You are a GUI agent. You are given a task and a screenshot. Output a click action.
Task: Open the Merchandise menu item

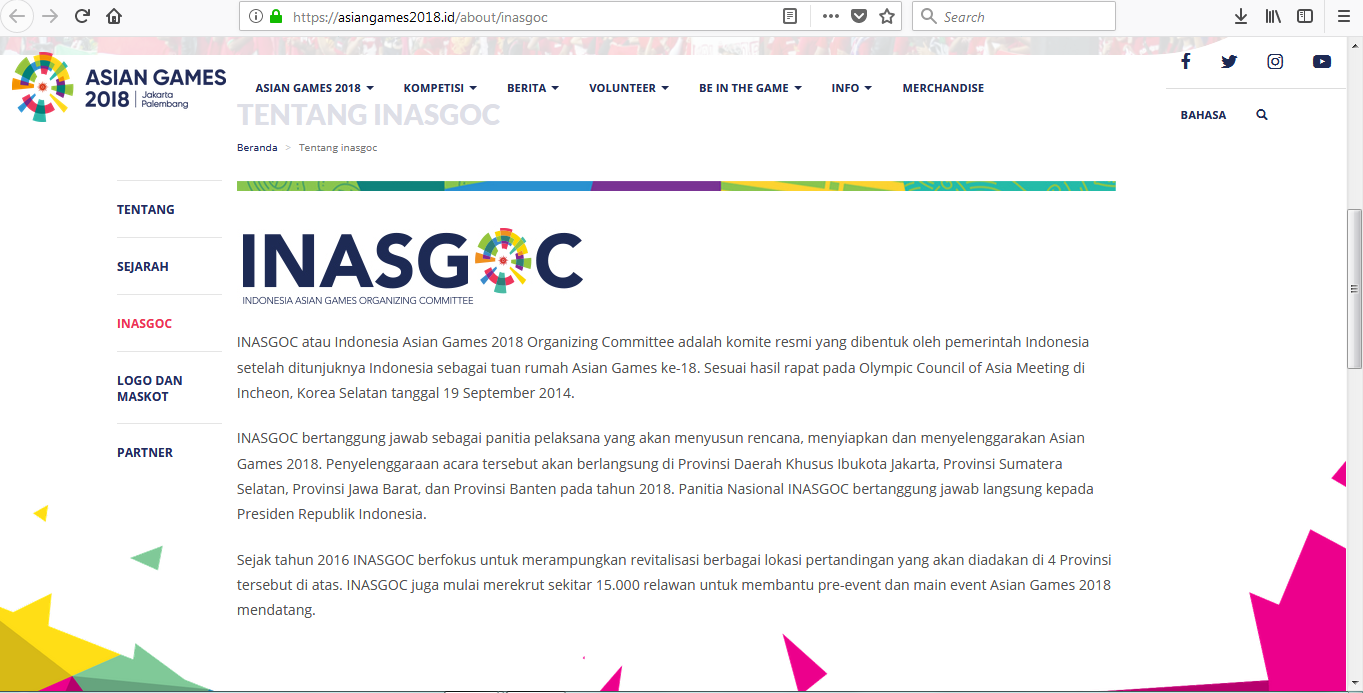click(x=943, y=88)
